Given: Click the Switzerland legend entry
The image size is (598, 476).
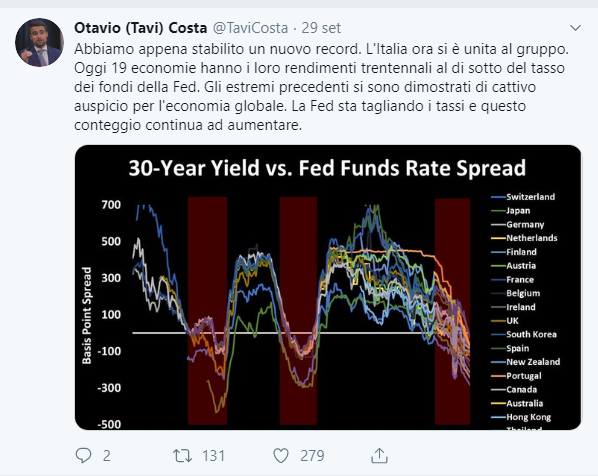Looking at the screenshot, I should tap(523, 197).
